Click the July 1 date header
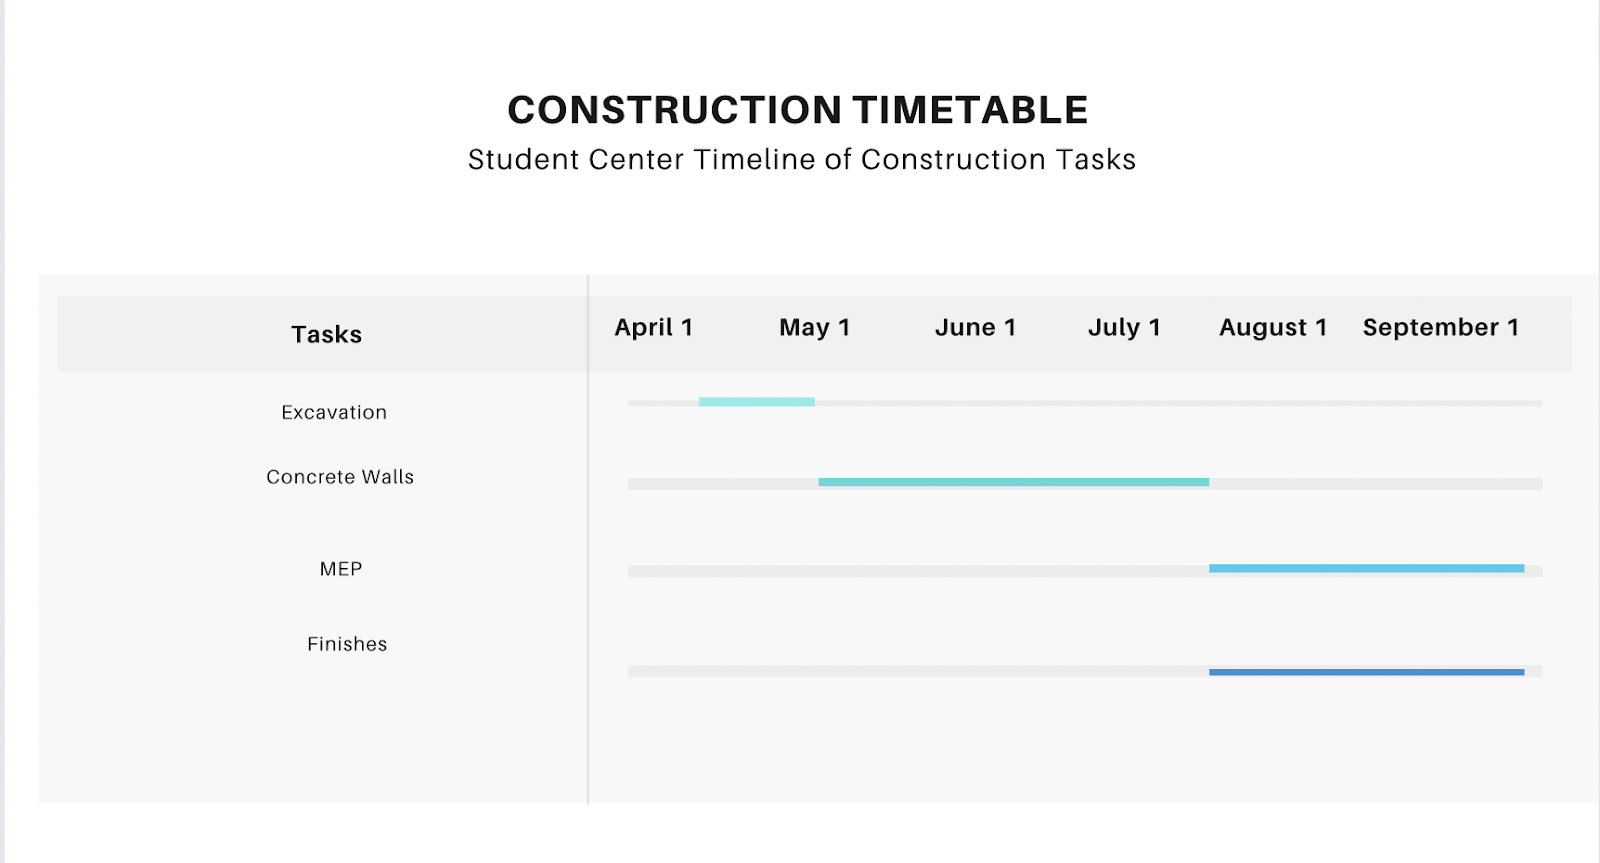This screenshot has width=1600, height=863. coord(1124,328)
